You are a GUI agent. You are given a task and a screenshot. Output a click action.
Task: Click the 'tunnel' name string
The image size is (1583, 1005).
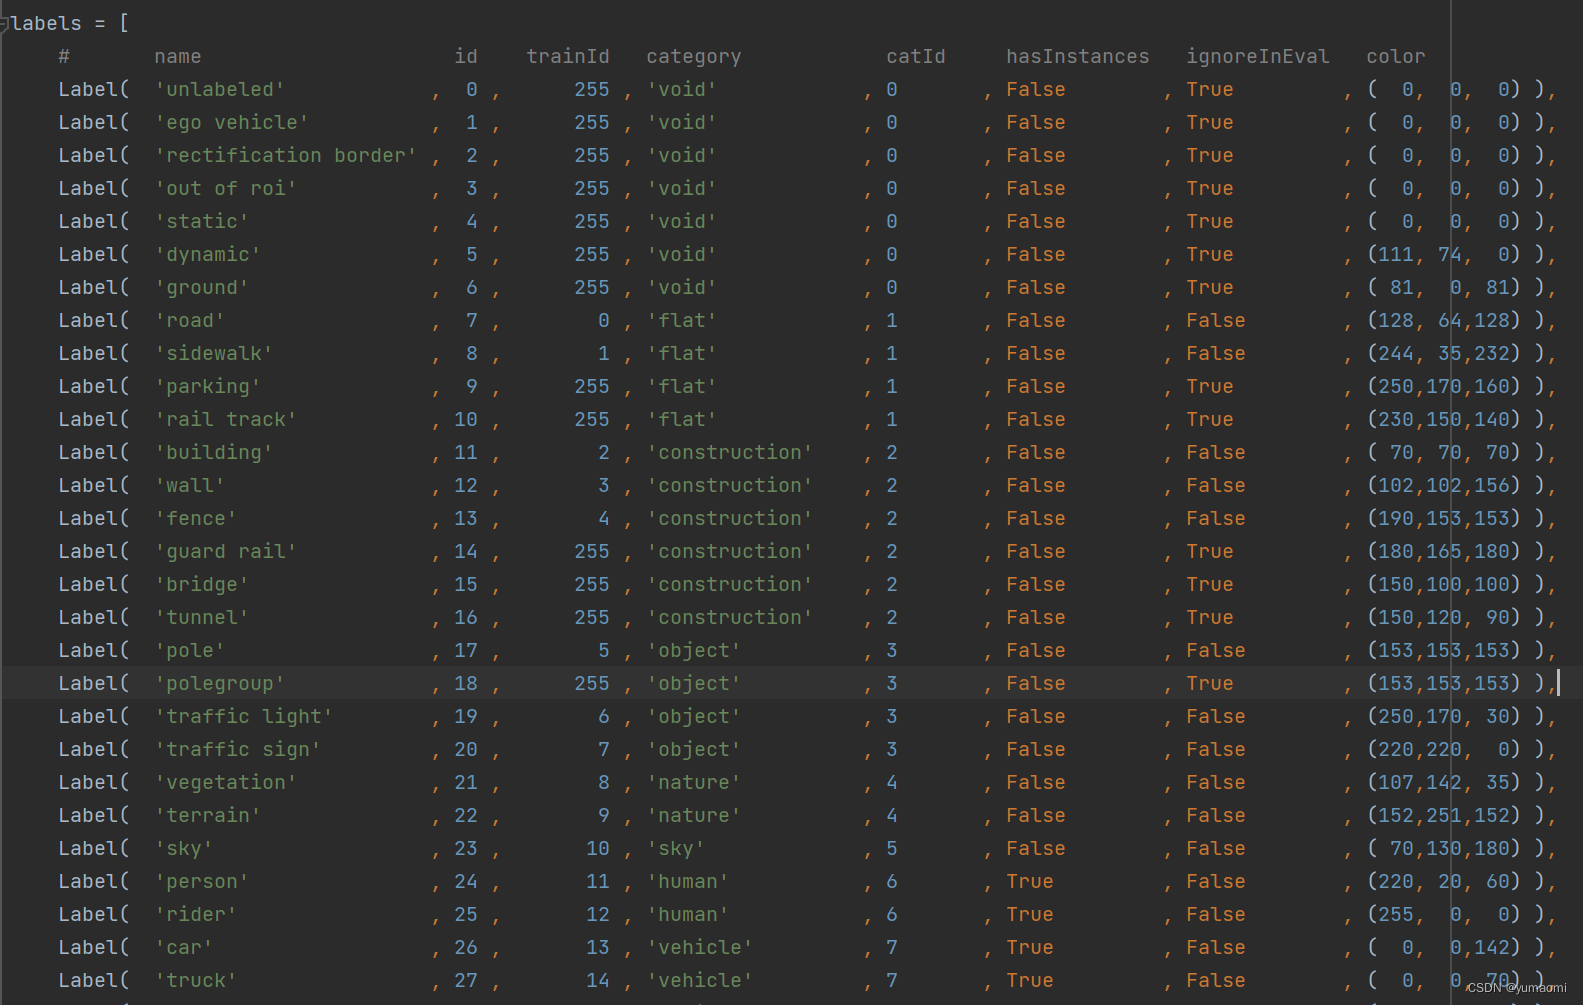(x=202, y=618)
